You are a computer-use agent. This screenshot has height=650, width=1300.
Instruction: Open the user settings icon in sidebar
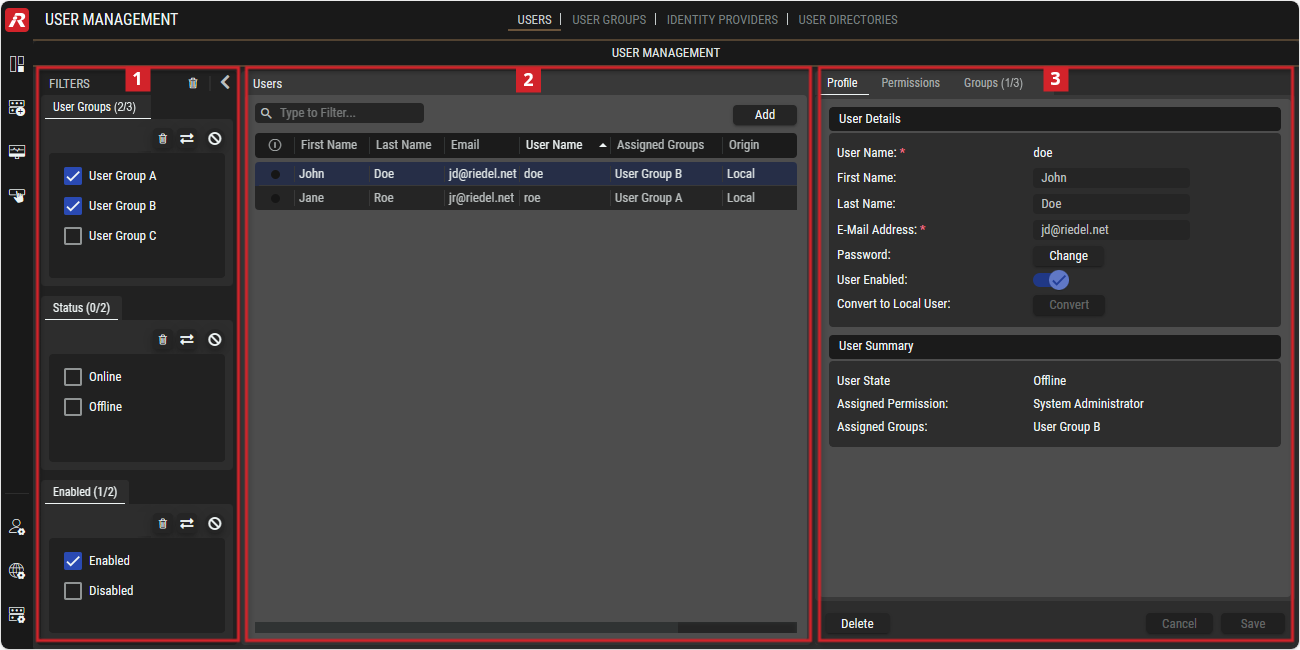click(17, 527)
